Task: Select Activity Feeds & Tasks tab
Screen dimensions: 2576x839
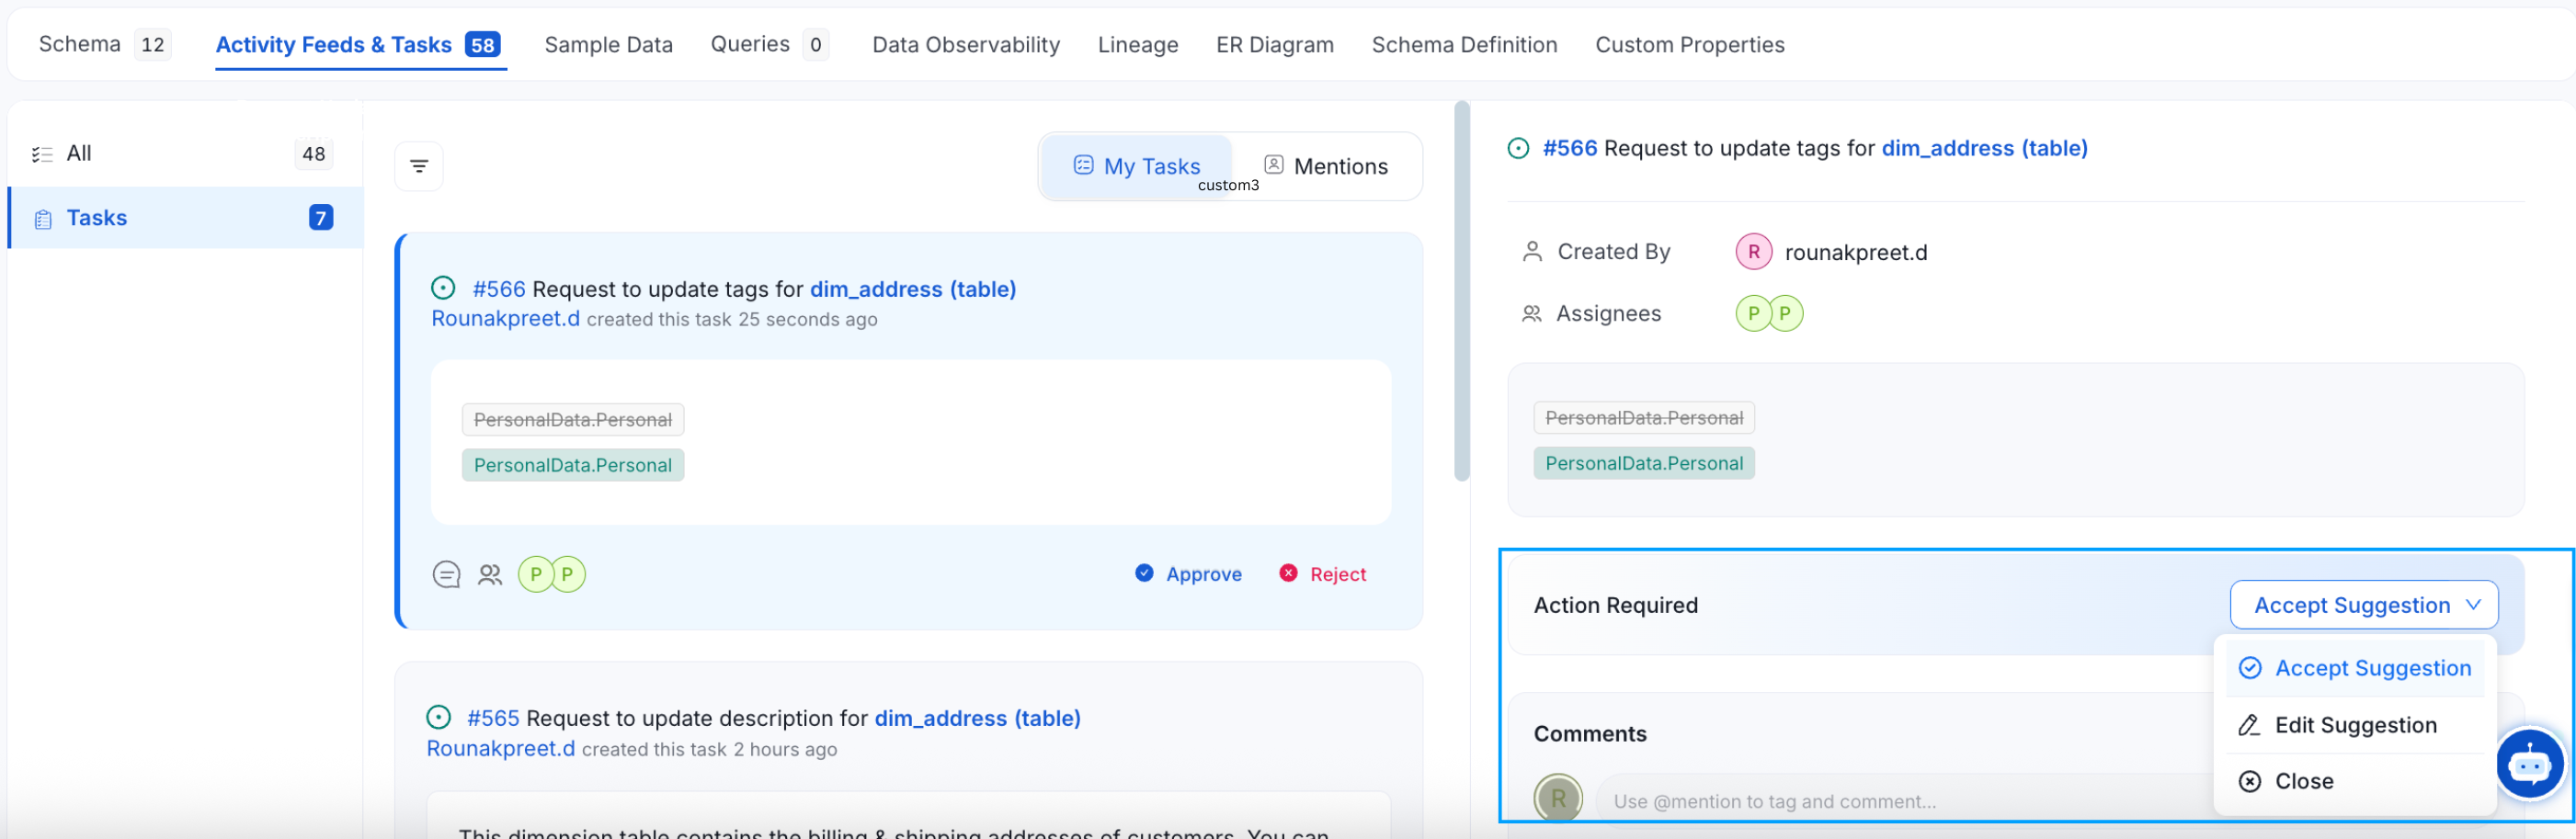Action: (x=360, y=45)
